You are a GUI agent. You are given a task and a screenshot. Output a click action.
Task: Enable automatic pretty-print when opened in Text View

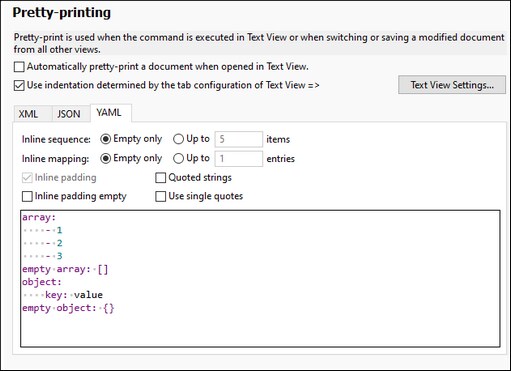point(19,67)
